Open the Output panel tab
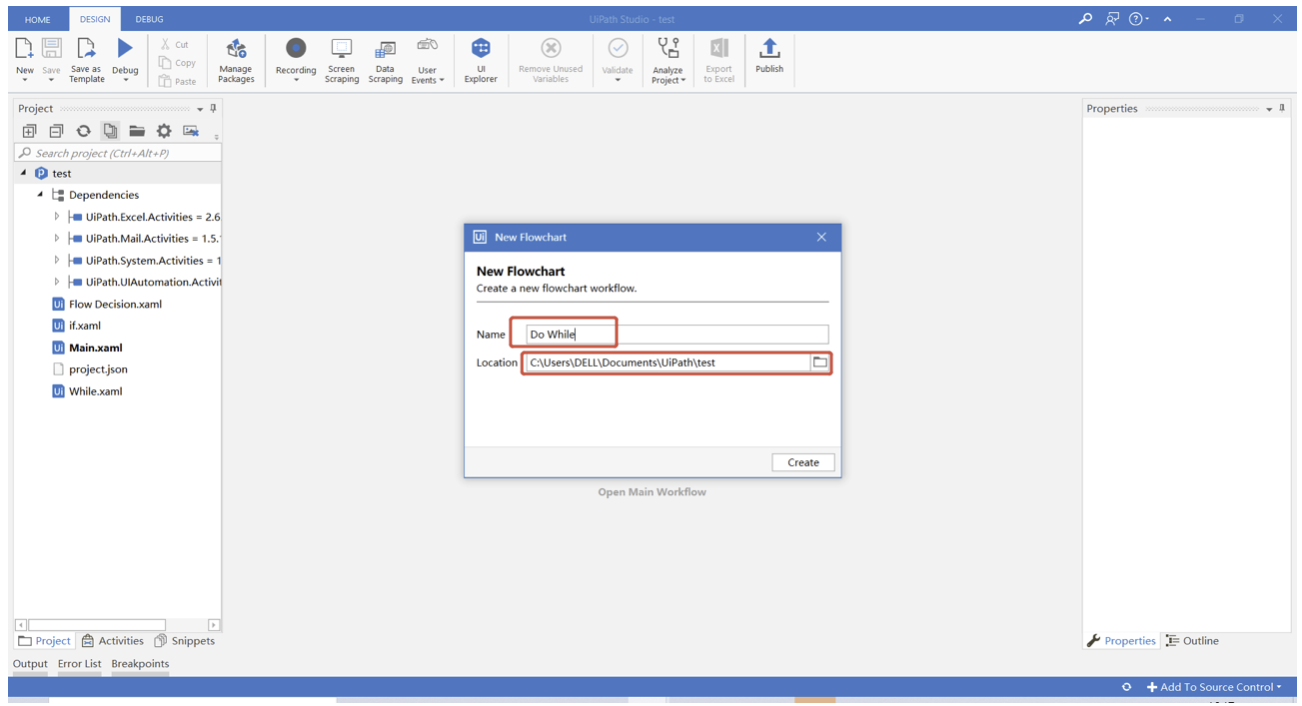 [x=30, y=664]
